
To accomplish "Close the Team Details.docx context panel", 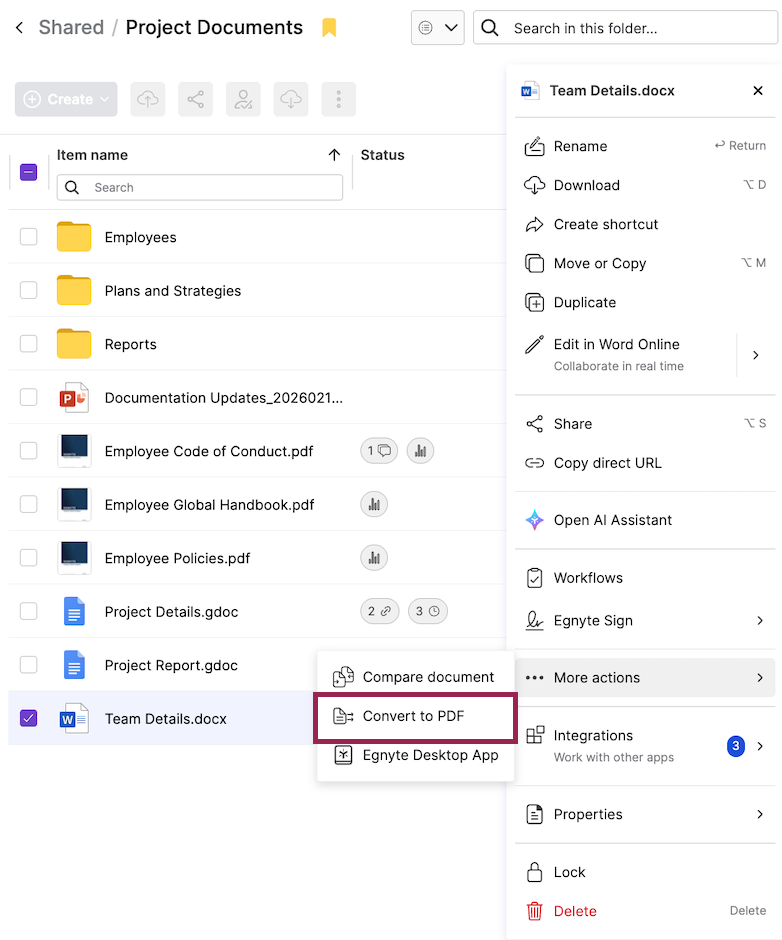I will click(758, 91).
